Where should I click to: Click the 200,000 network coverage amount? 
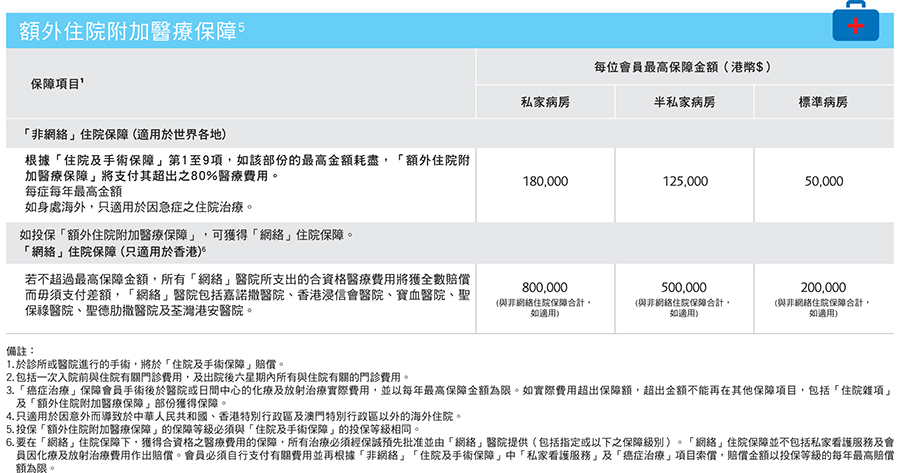pos(824,286)
